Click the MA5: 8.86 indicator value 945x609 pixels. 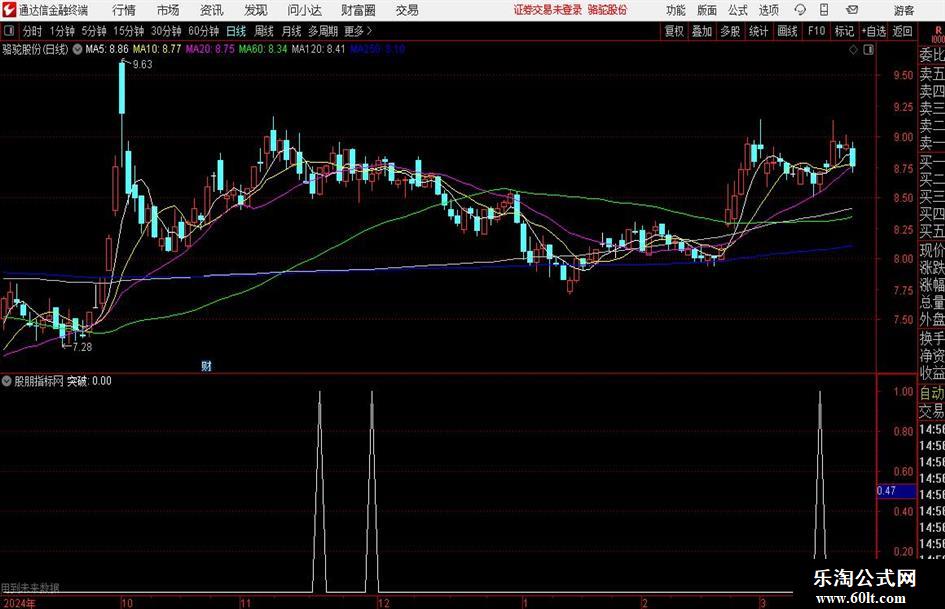coord(107,49)
